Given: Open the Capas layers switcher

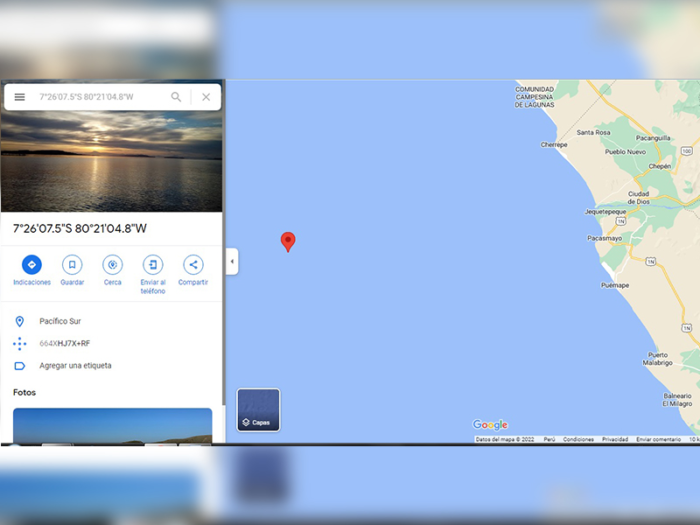Looking at the screenshot, I should 258,410.
